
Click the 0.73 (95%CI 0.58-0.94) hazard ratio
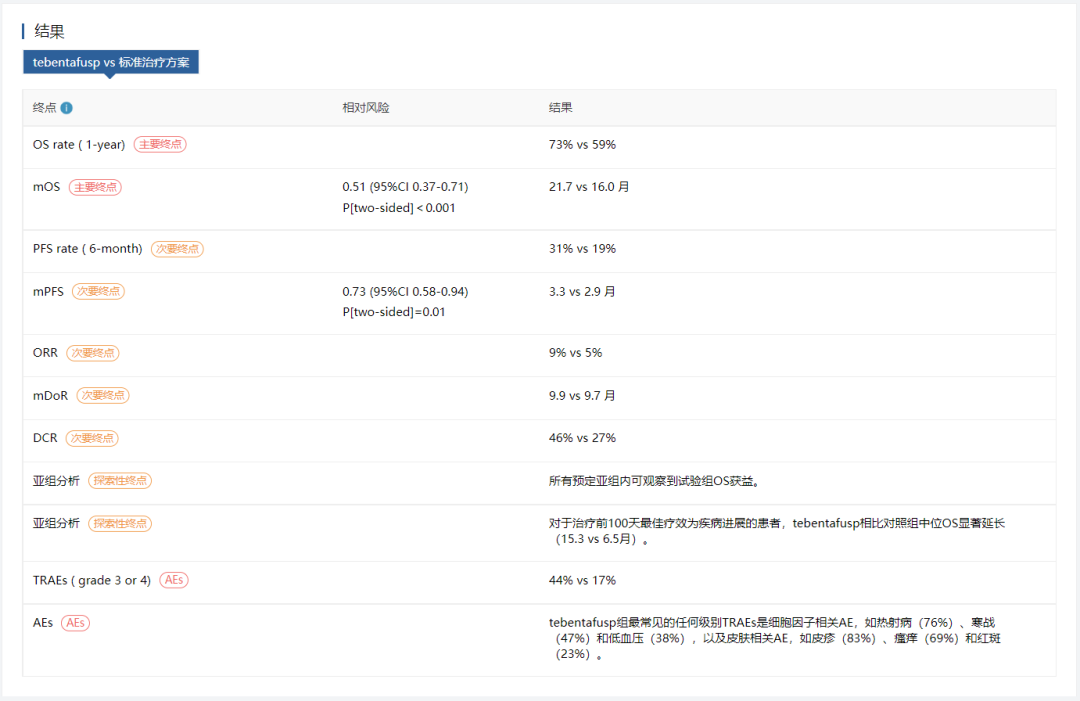pos(405,291)
